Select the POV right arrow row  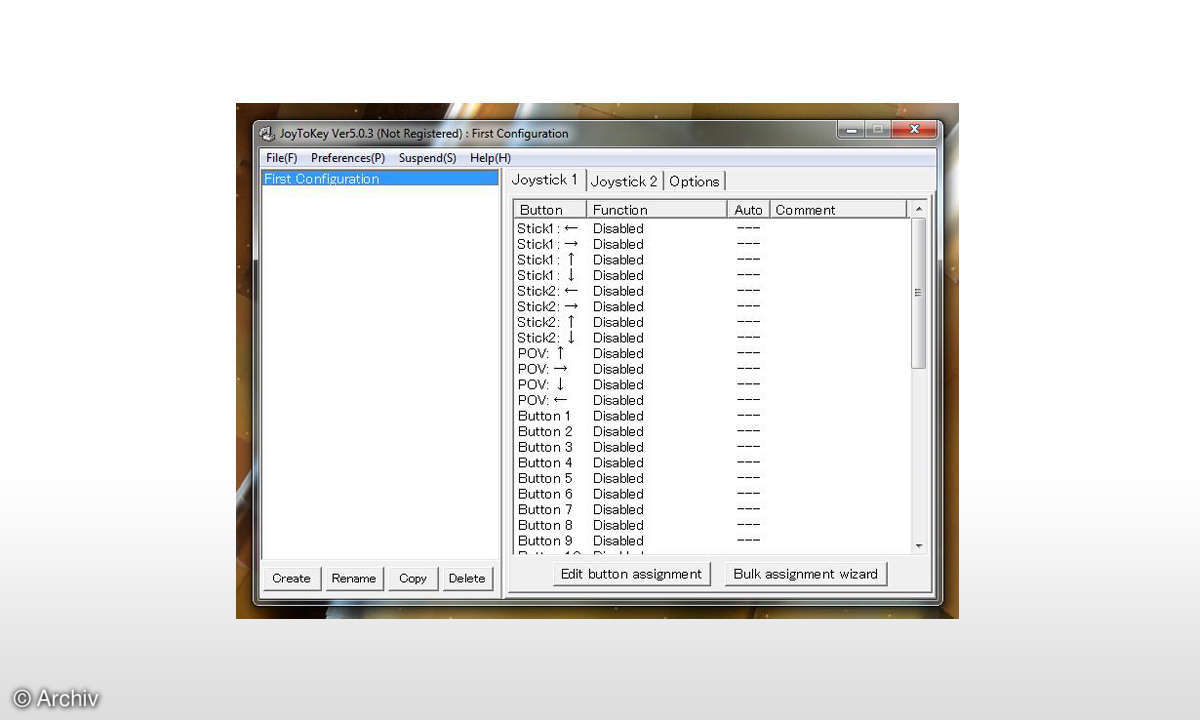coord(712,369)
